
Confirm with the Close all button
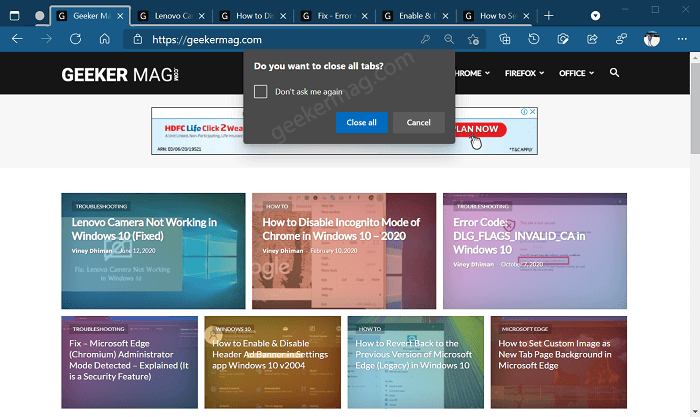pos(362,122)
